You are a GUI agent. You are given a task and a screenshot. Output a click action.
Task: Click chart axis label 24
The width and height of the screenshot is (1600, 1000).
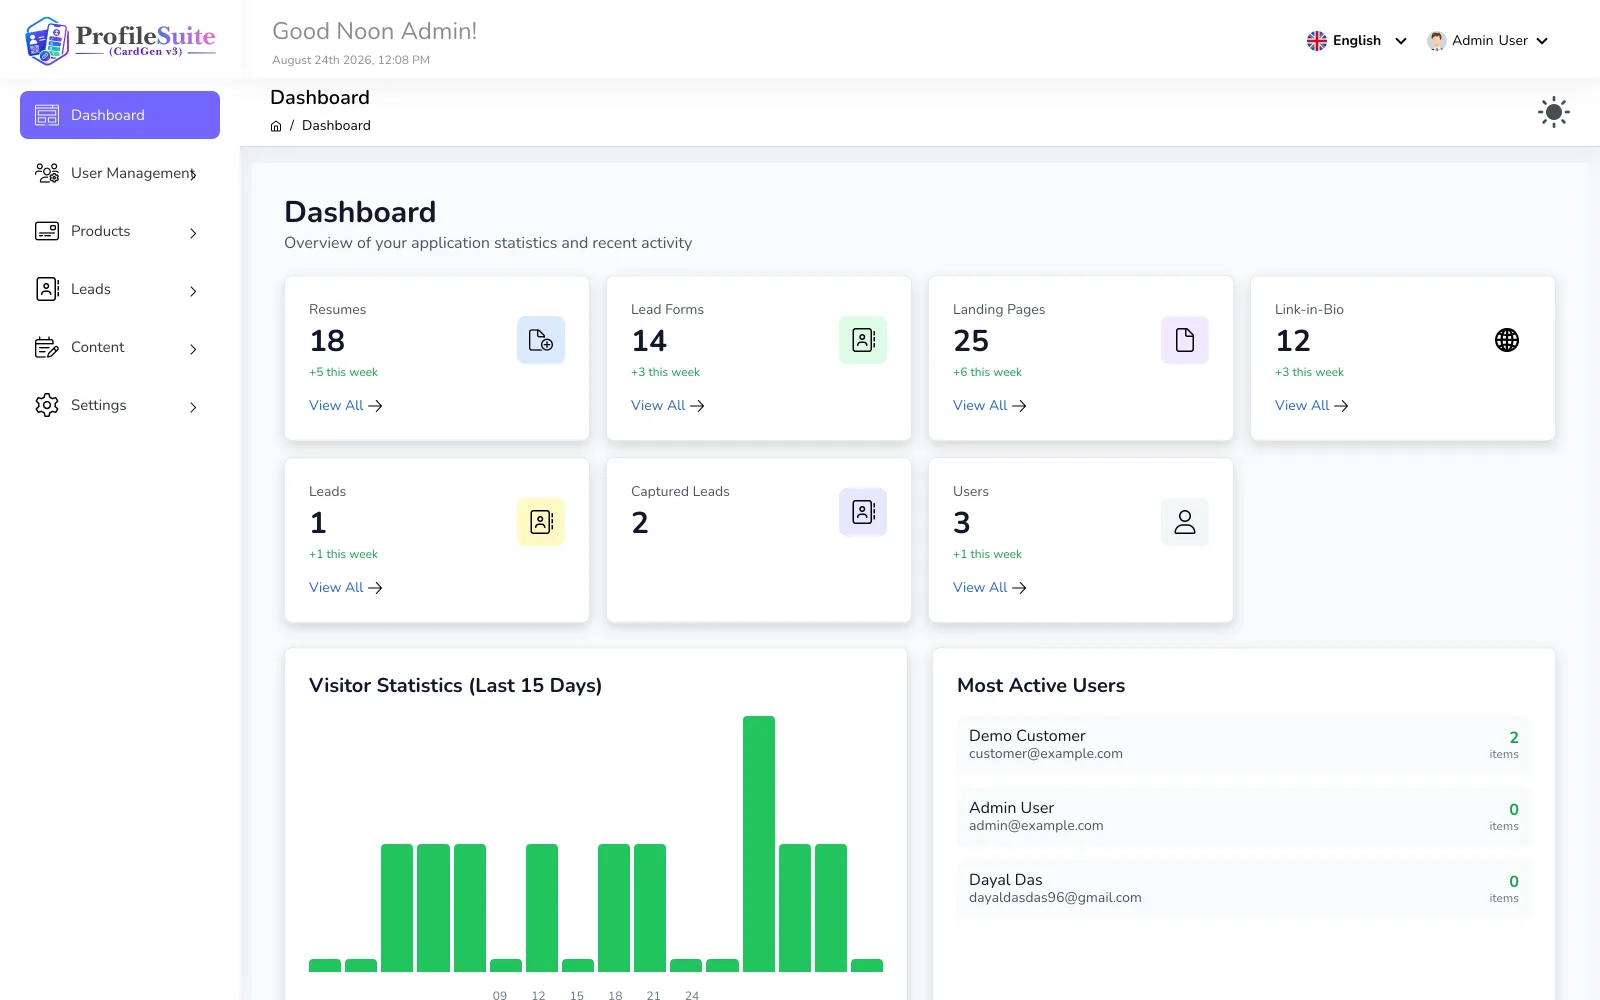(692, 995)
